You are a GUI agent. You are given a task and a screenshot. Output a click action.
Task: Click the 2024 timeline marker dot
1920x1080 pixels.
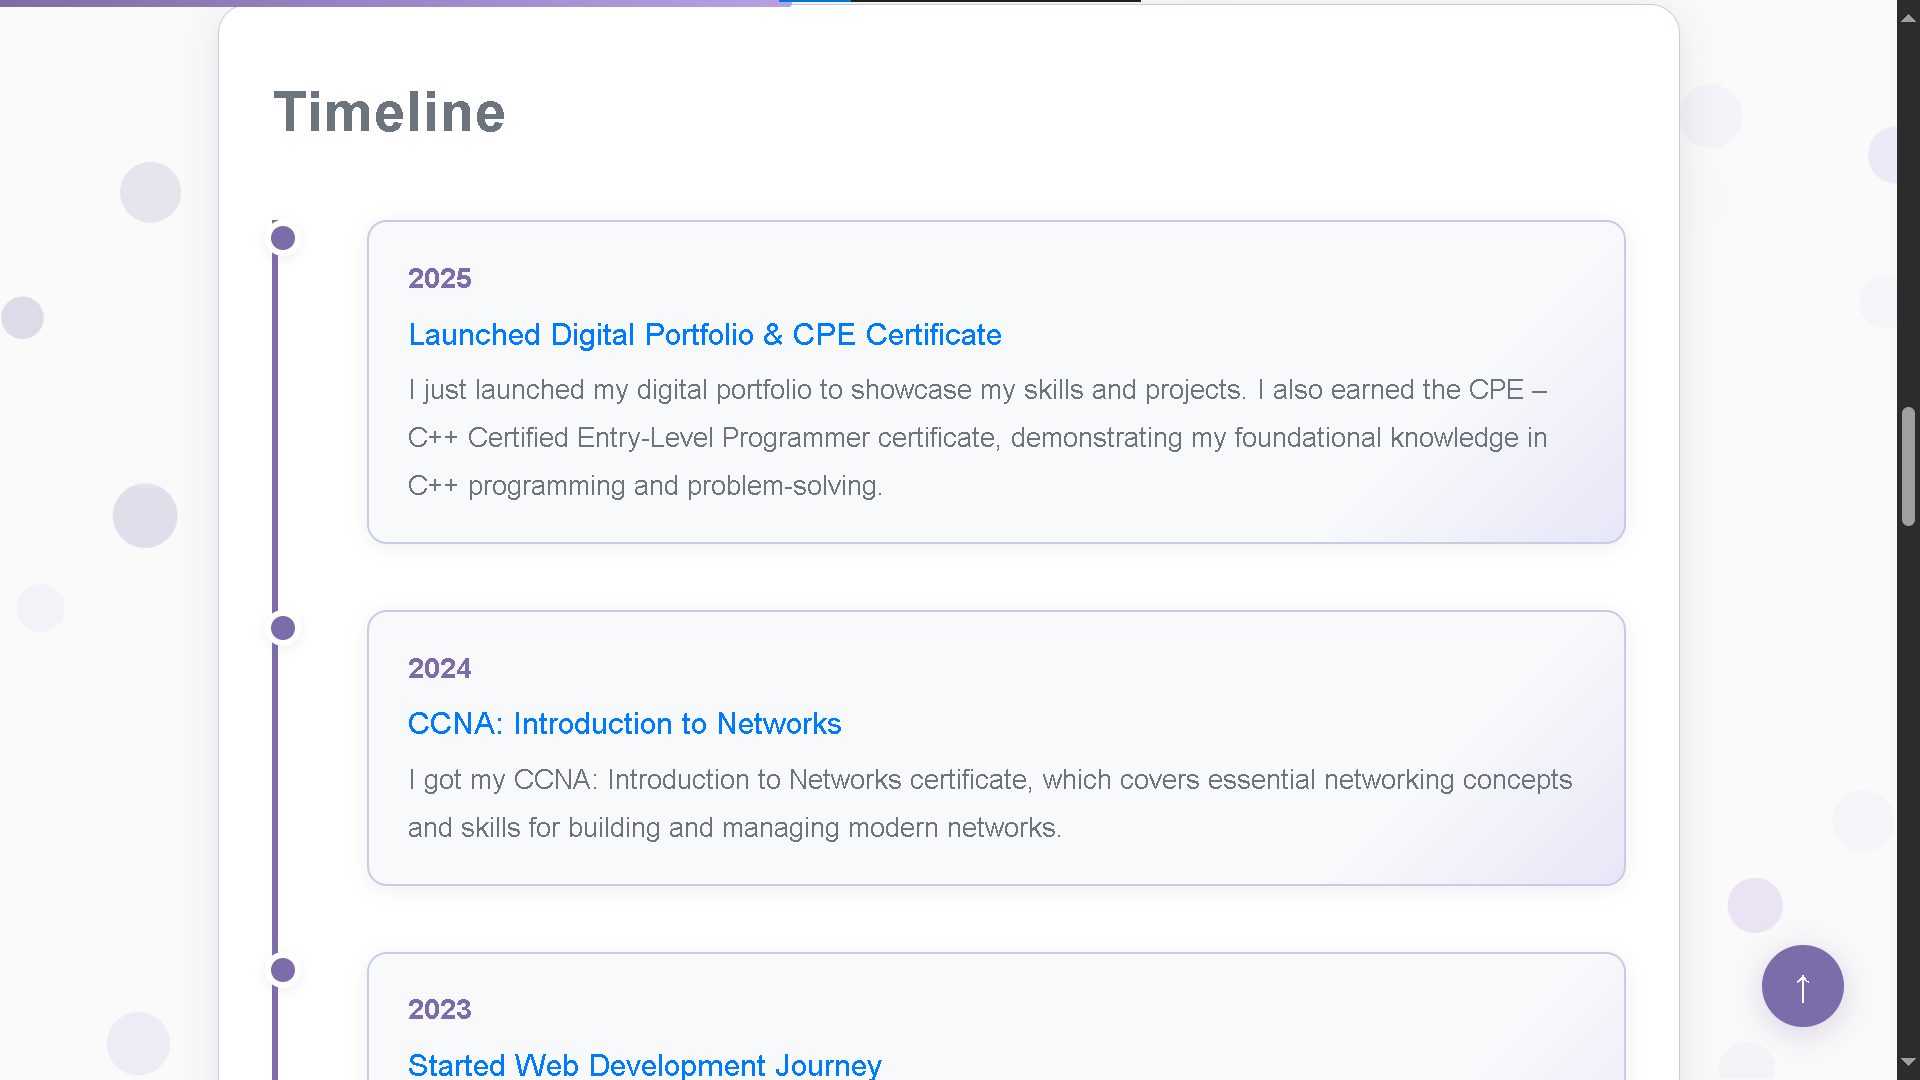pyautogui.click(x=282, y=628)
